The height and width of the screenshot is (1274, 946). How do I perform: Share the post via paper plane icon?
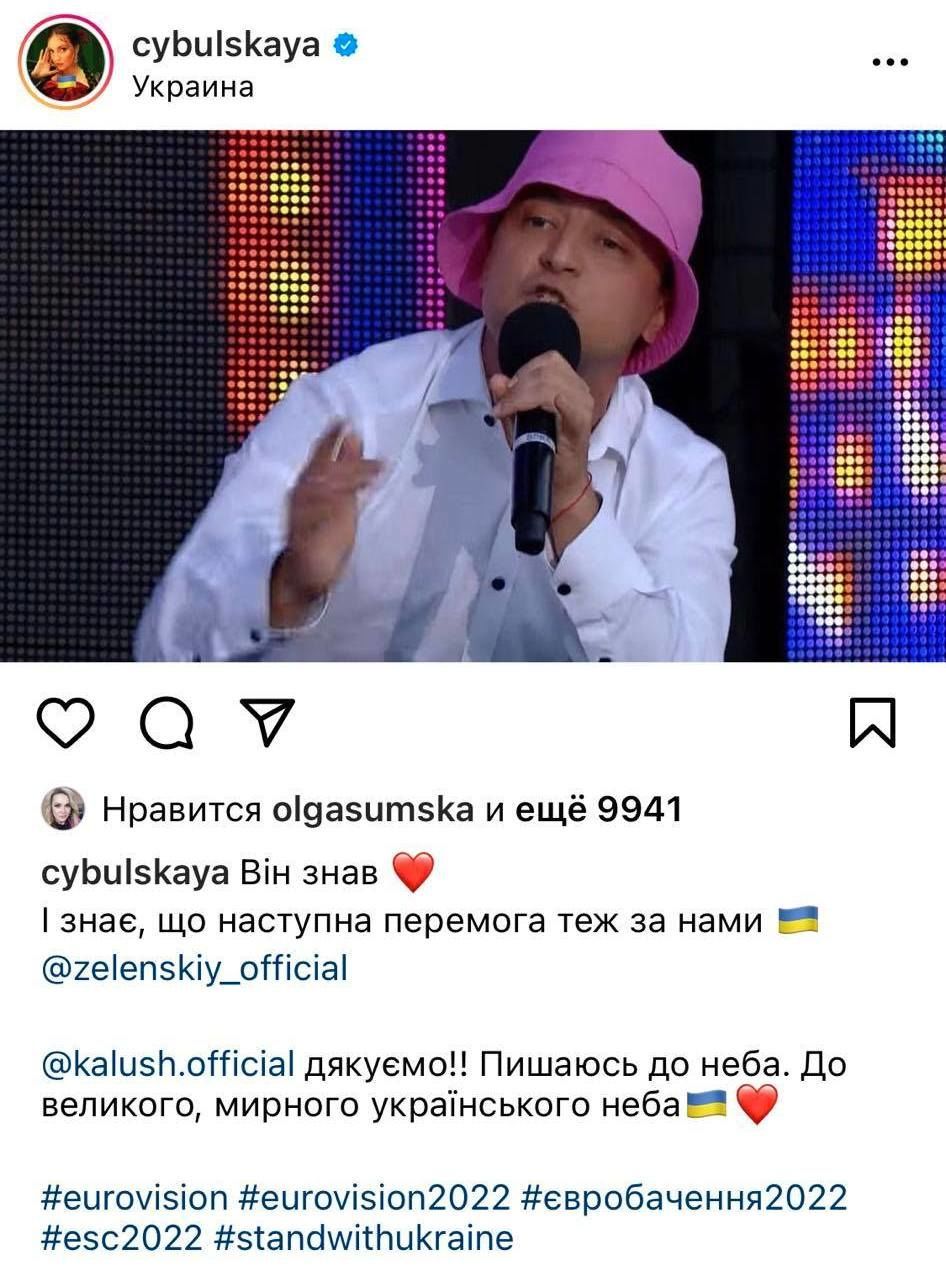(268, 722)
